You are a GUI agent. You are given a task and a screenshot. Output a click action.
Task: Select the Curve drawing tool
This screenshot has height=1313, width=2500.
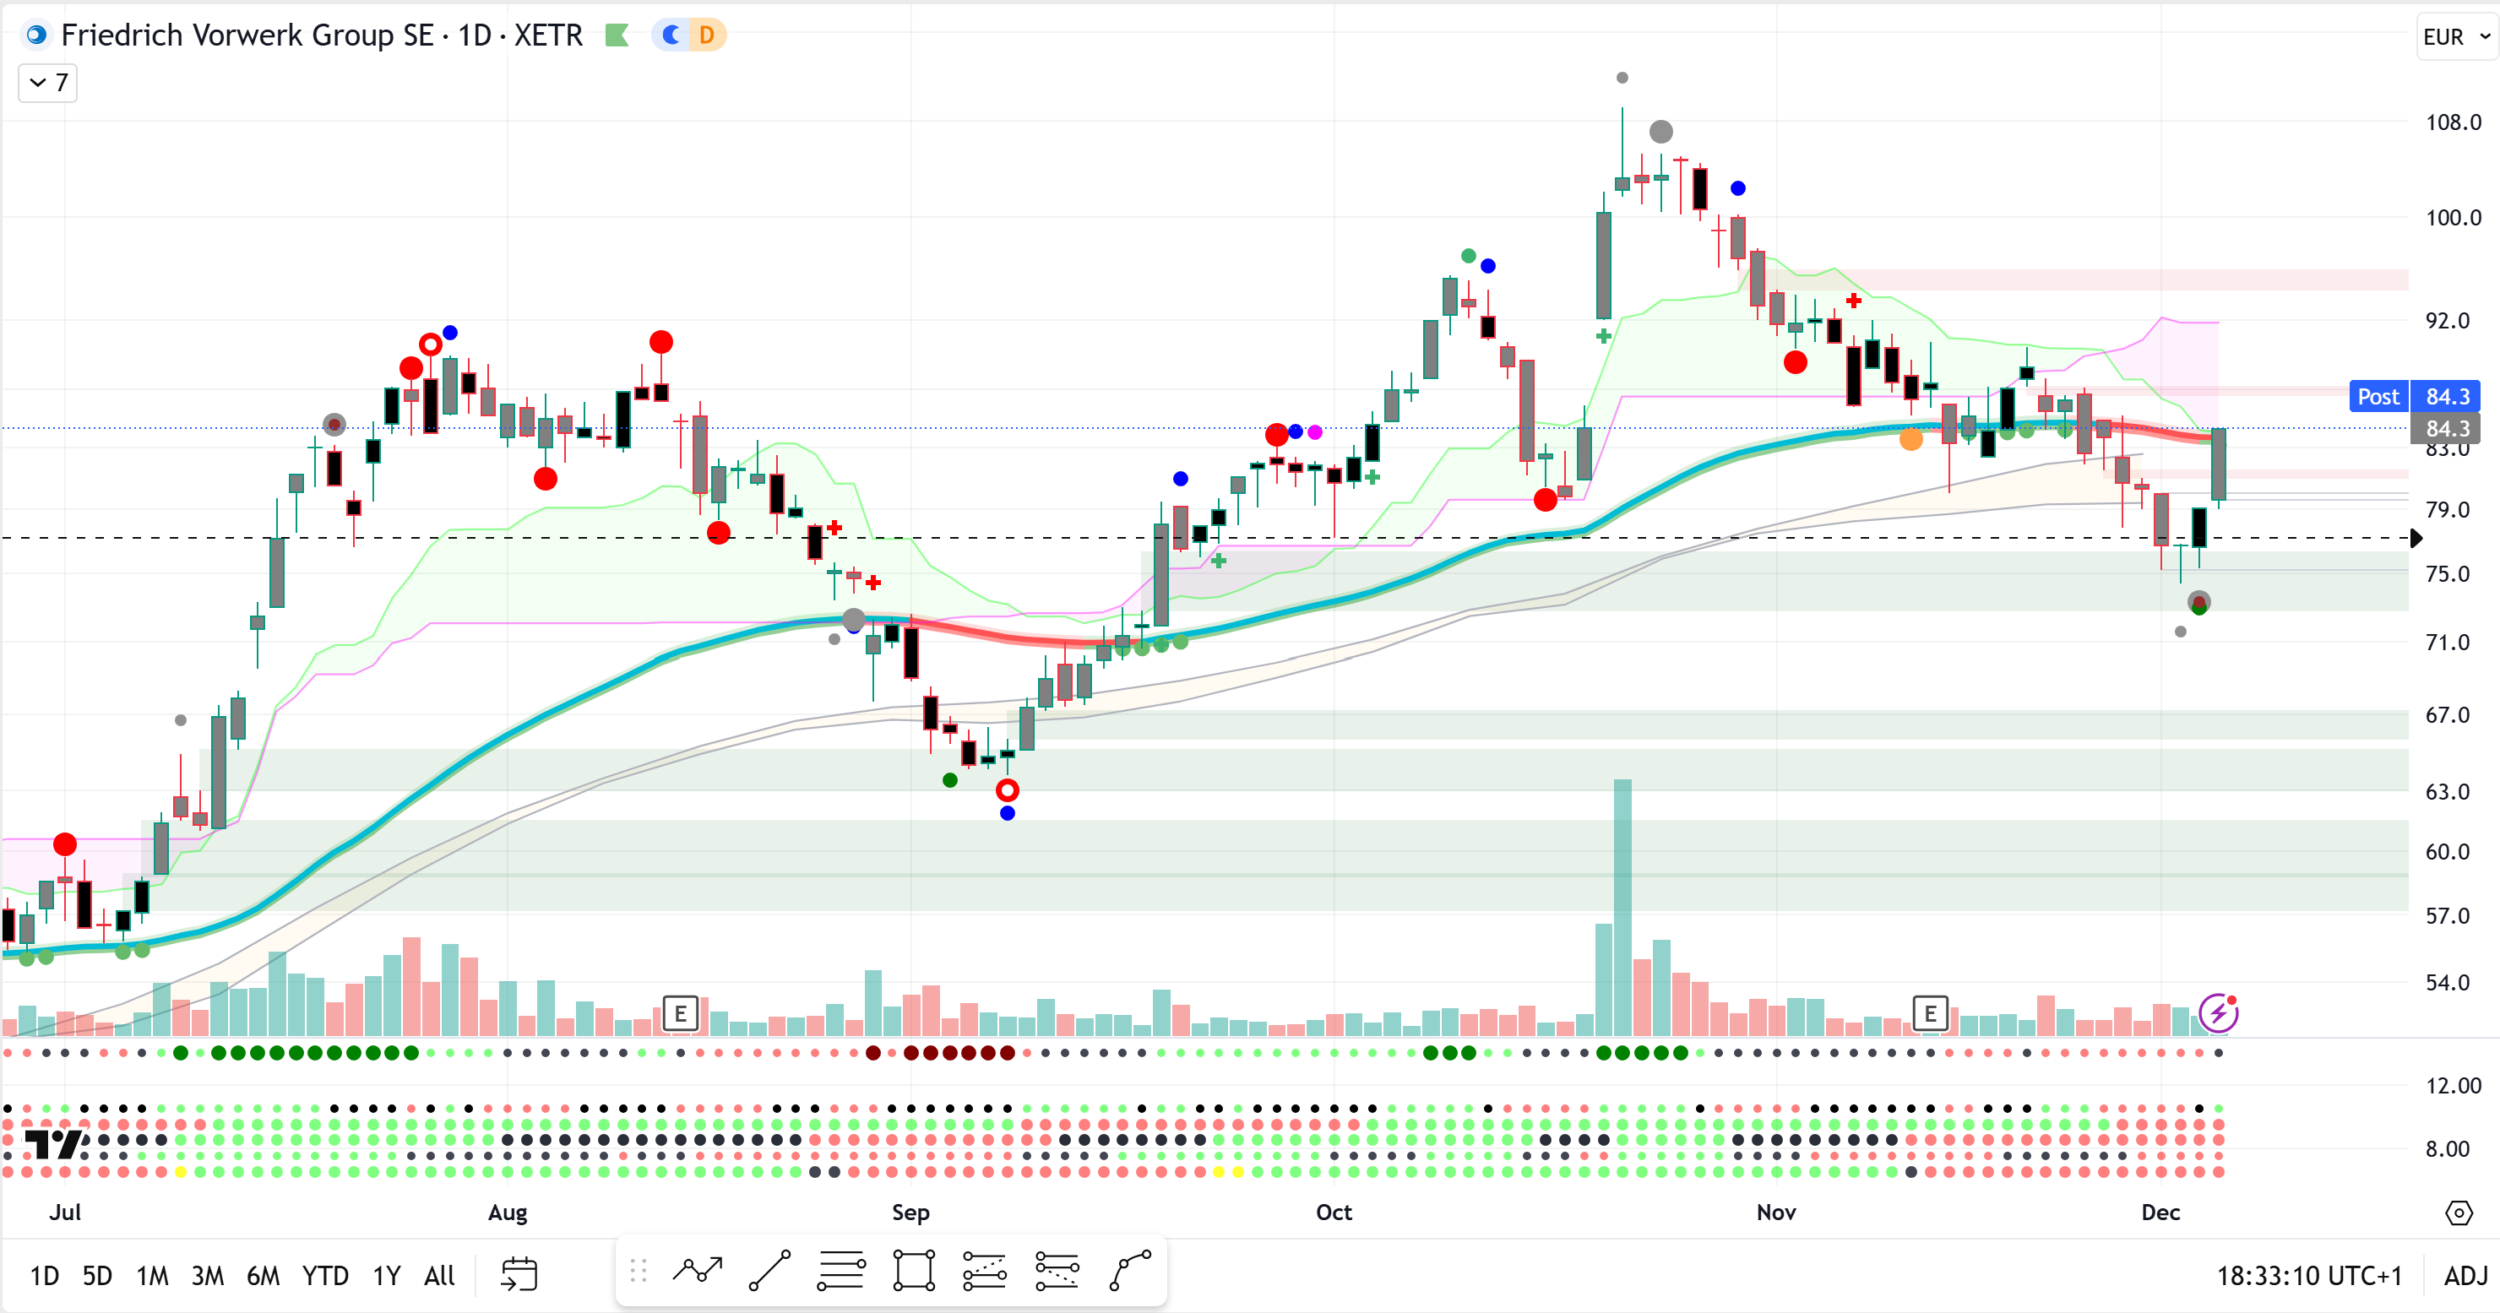coord(1131,1271)
